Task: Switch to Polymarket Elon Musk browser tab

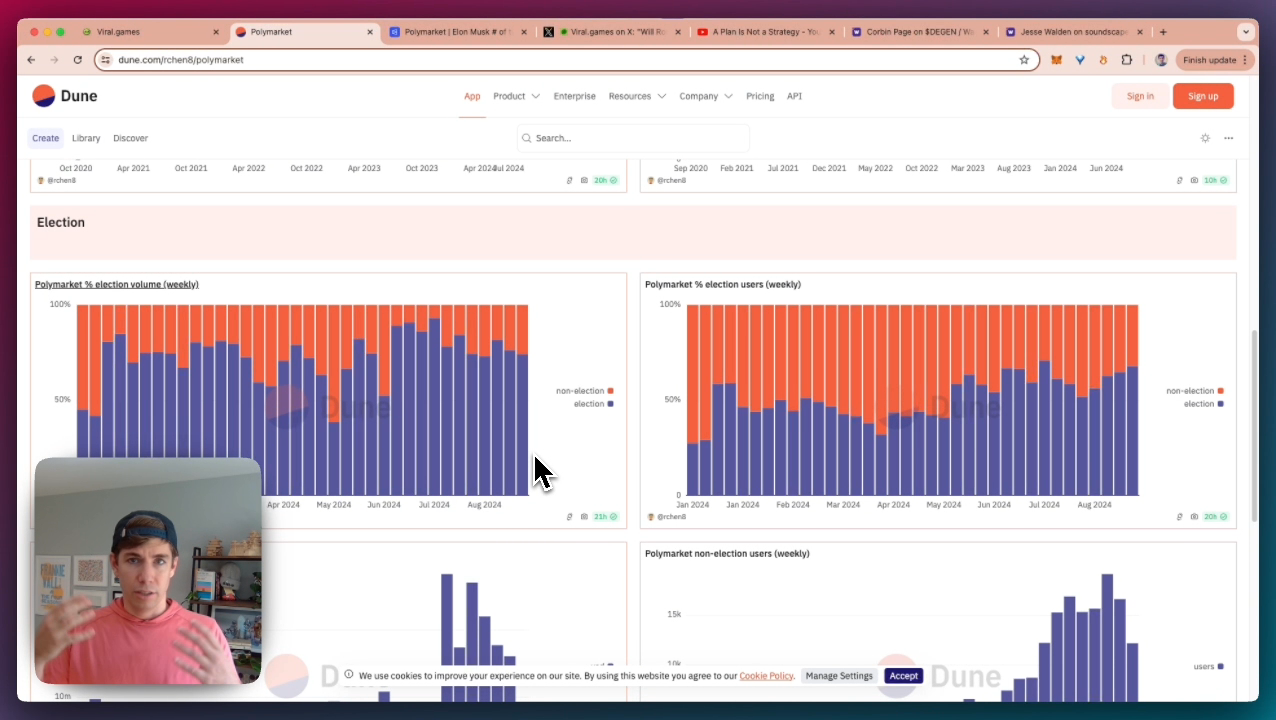Action: 456,32
